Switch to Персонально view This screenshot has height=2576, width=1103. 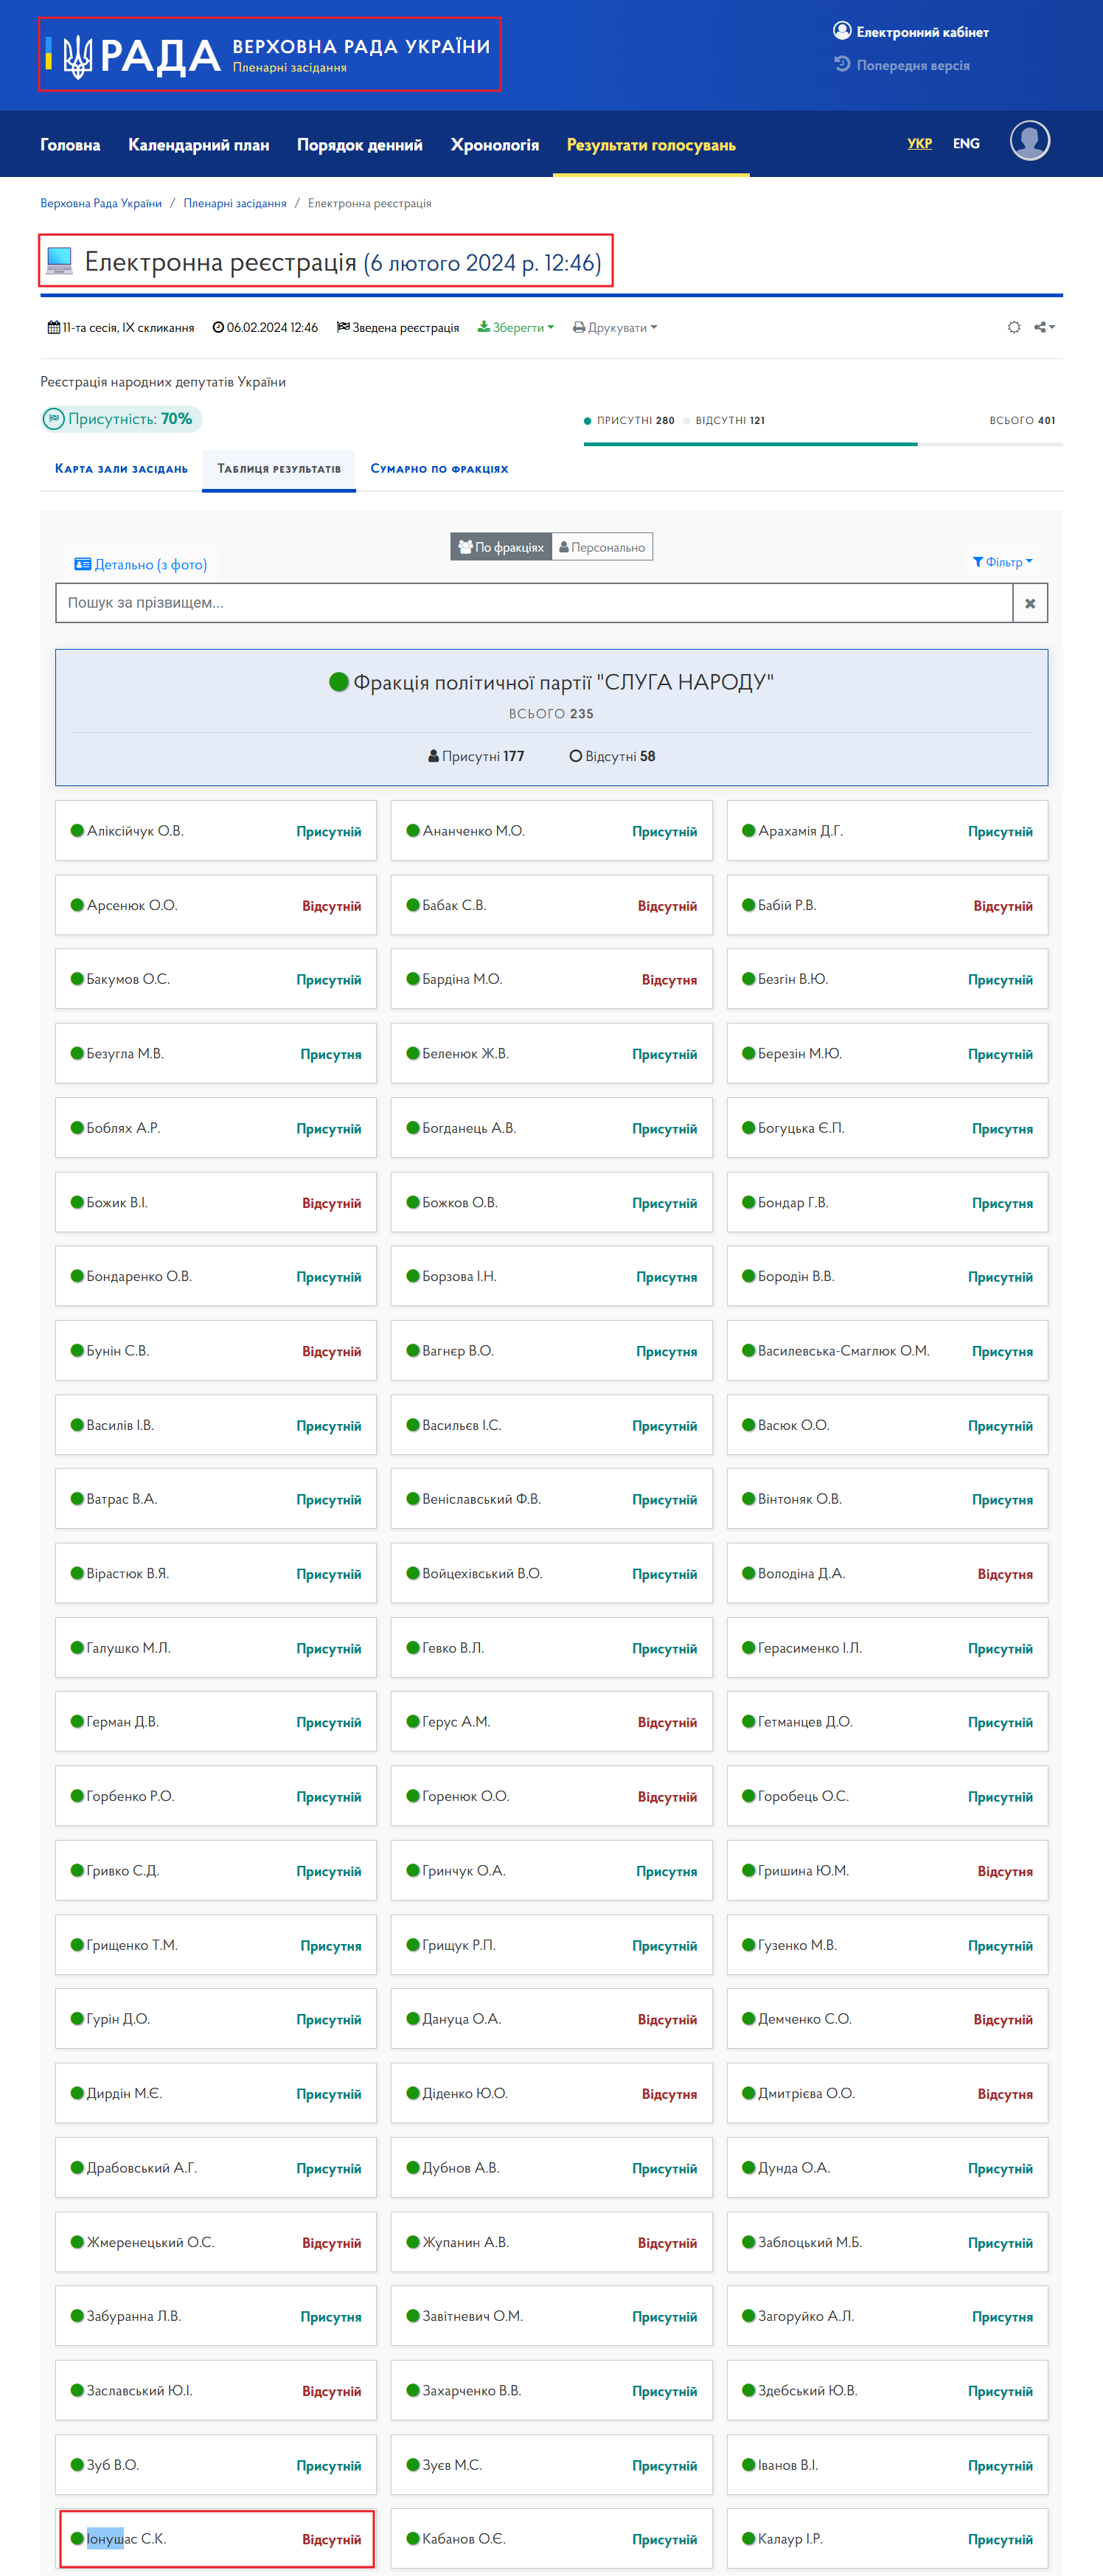coord(602,547)
